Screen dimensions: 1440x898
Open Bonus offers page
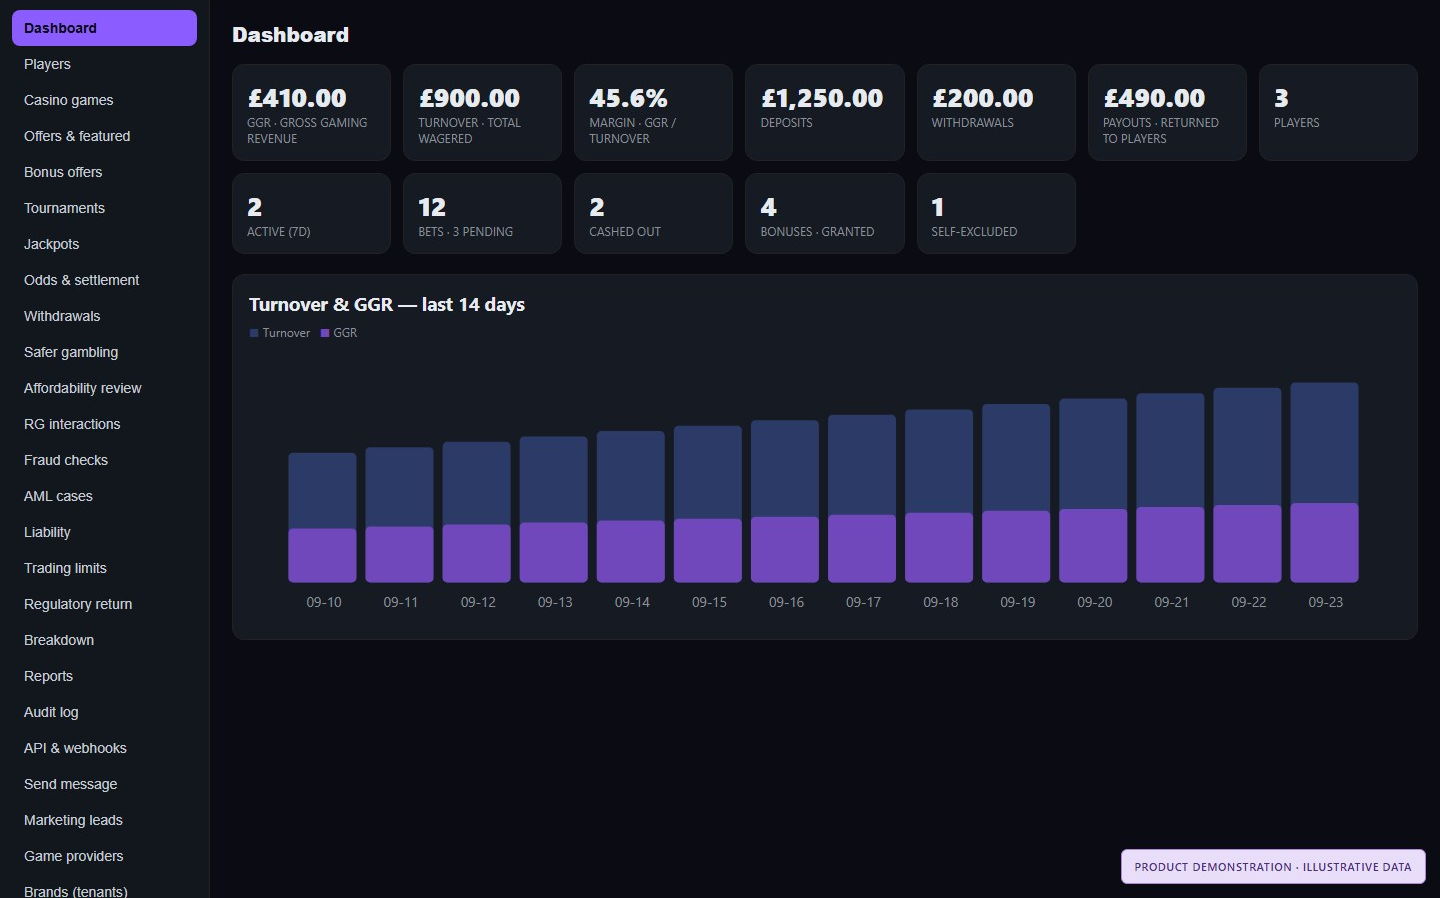click(x=104, y=172)
